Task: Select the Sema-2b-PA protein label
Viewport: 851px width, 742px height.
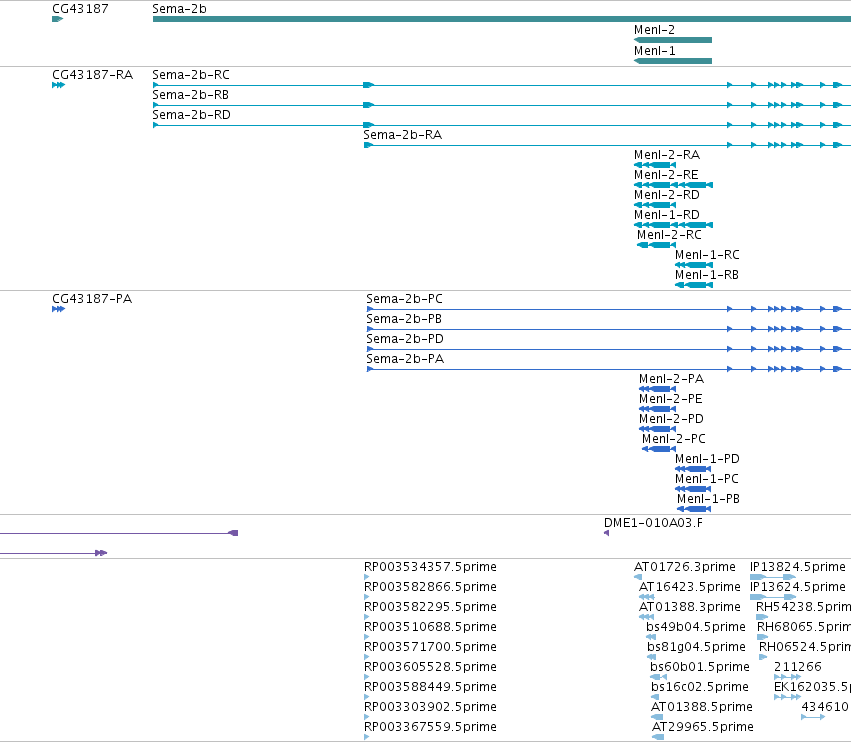Action: click(405, 359)
